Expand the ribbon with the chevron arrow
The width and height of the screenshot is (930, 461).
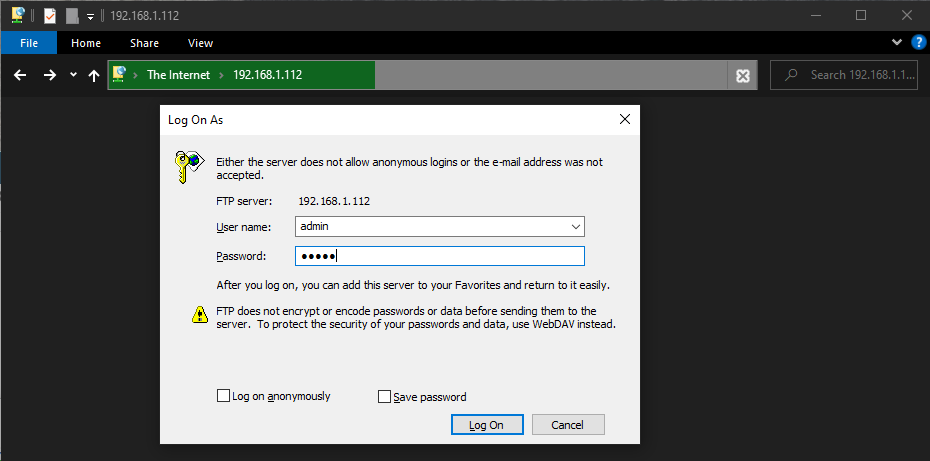[896, 42]
